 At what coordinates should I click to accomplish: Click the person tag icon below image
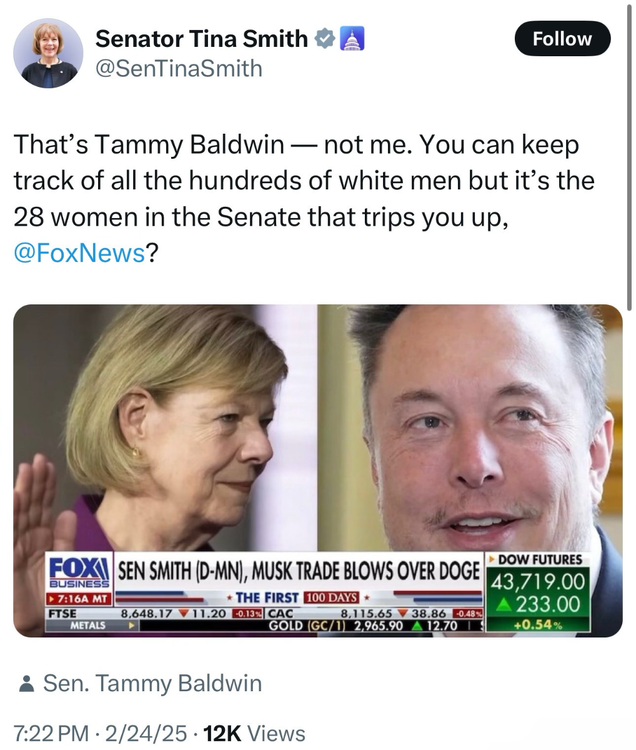(27, 685)
